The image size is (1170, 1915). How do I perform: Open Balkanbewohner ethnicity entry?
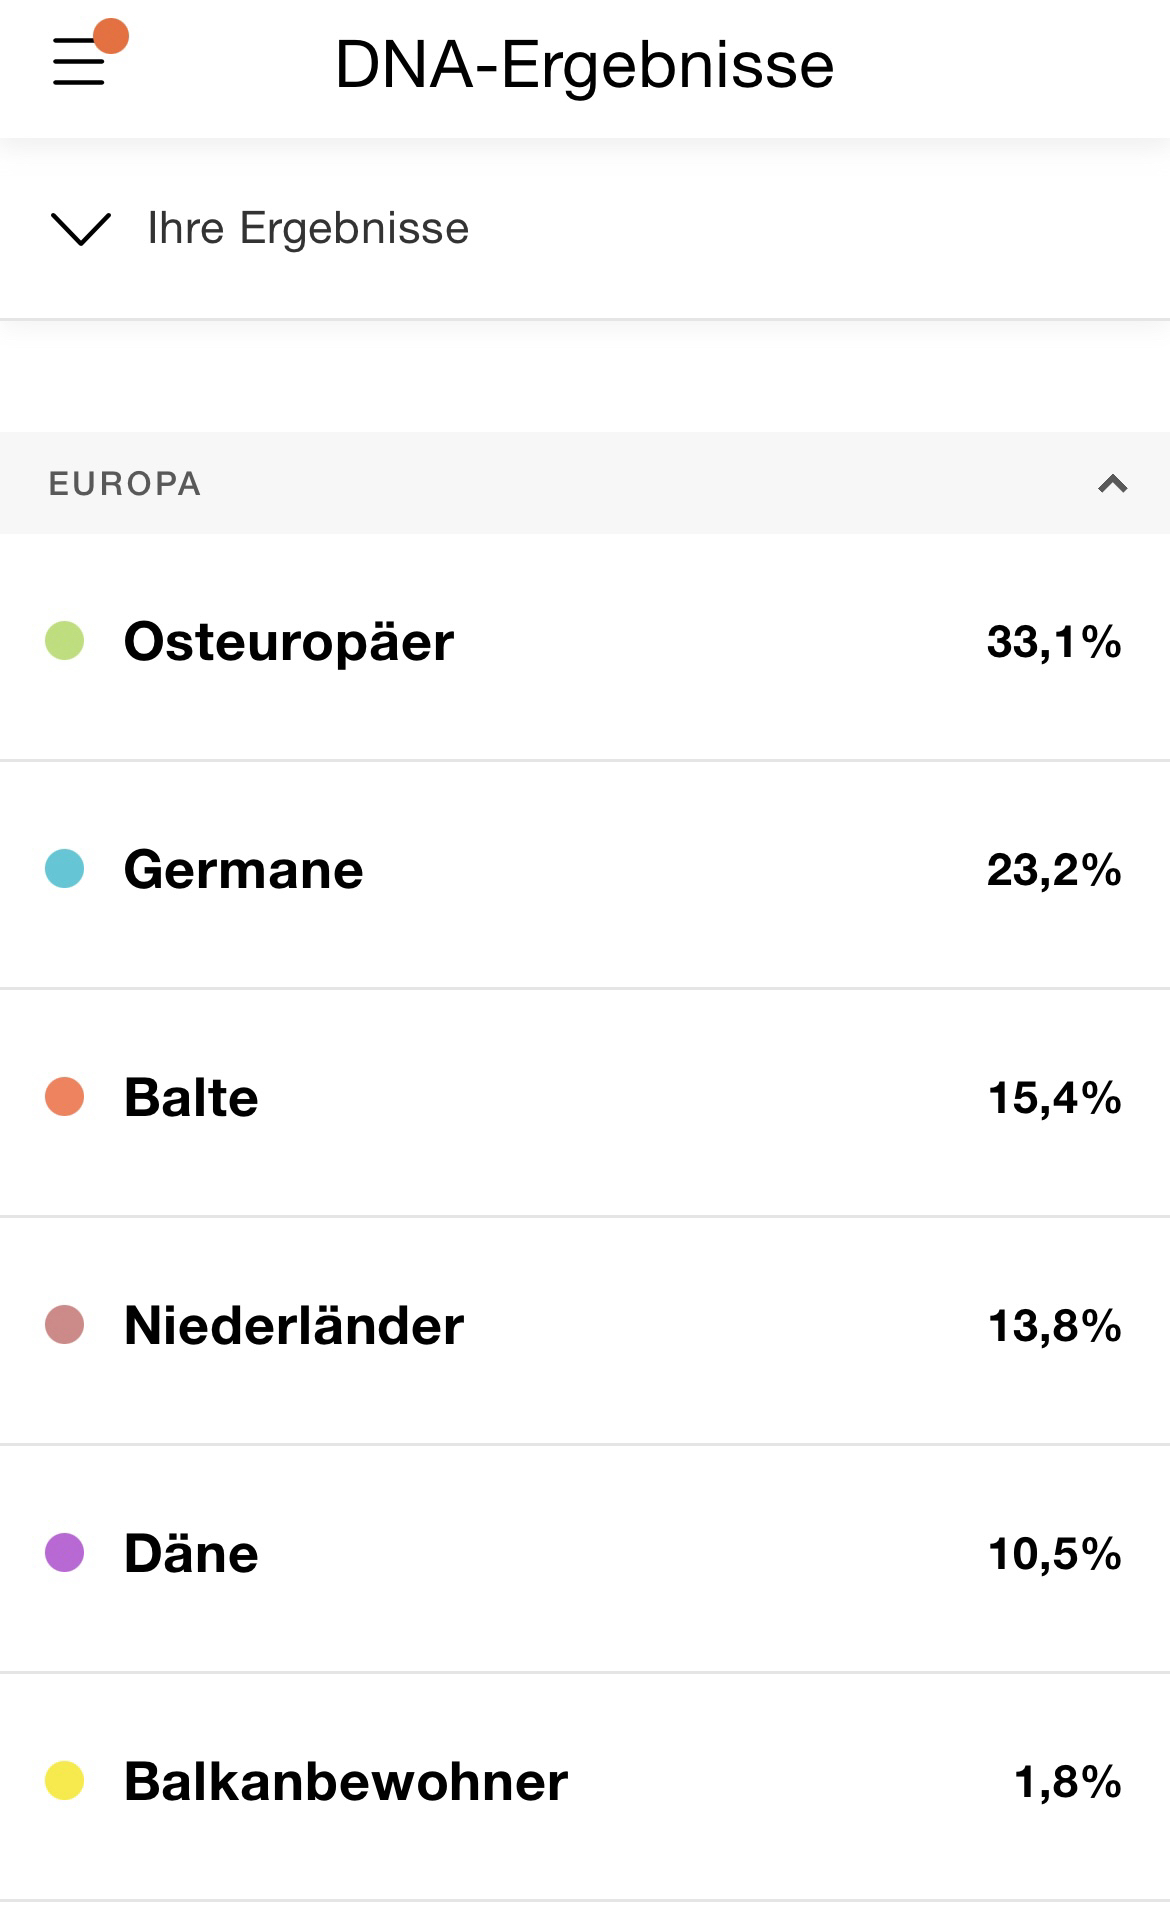[345, 1781]
